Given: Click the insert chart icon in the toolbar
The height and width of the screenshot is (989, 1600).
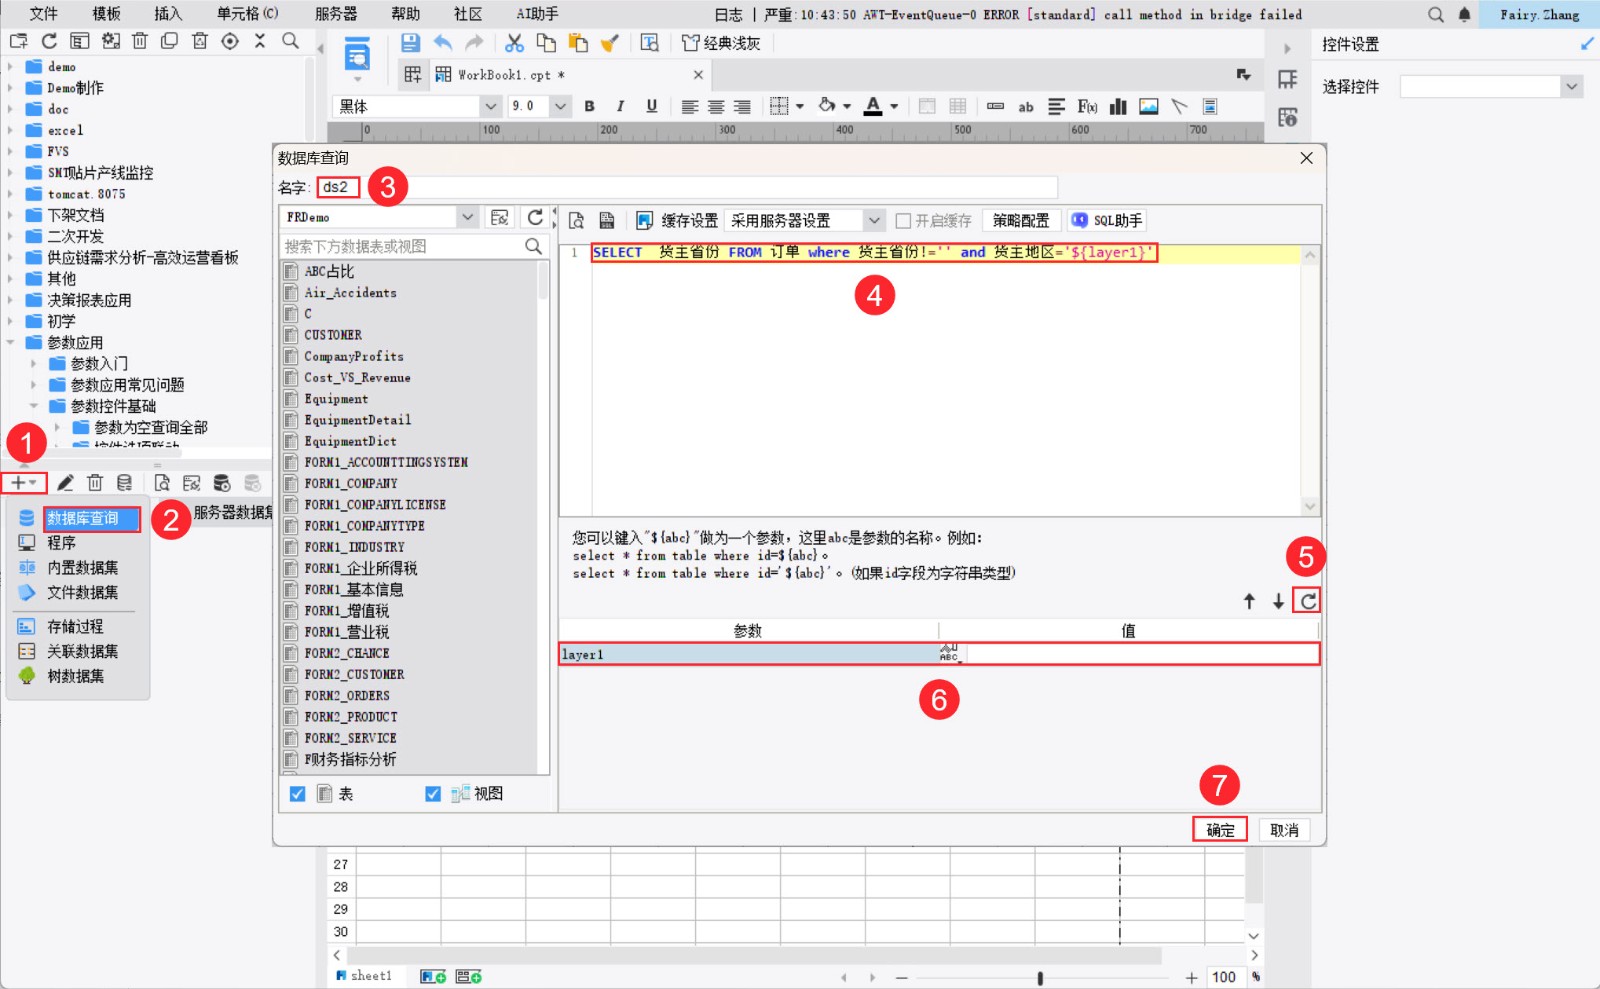Looking at the screenshot, I should [1118, 106].
